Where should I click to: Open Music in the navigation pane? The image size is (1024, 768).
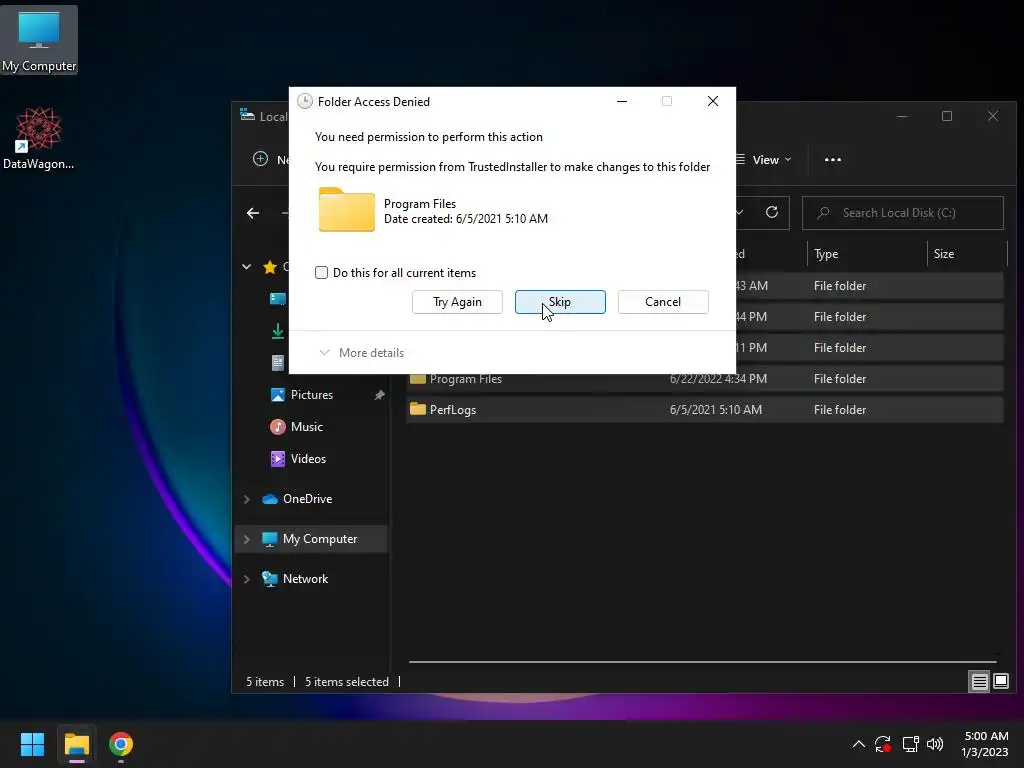click(x=296, y=427)
